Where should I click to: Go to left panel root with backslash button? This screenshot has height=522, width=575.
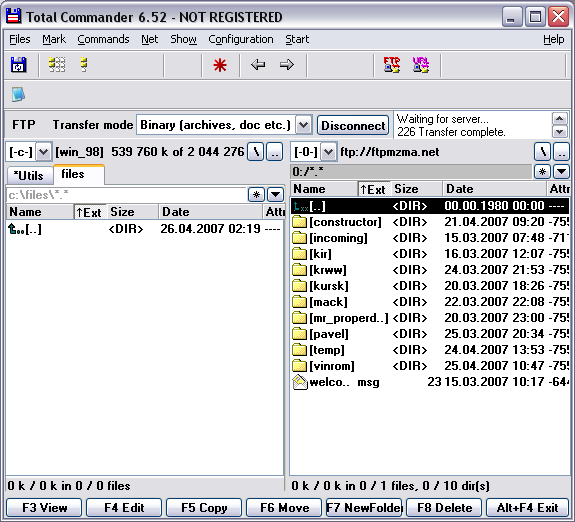(256, 152)
